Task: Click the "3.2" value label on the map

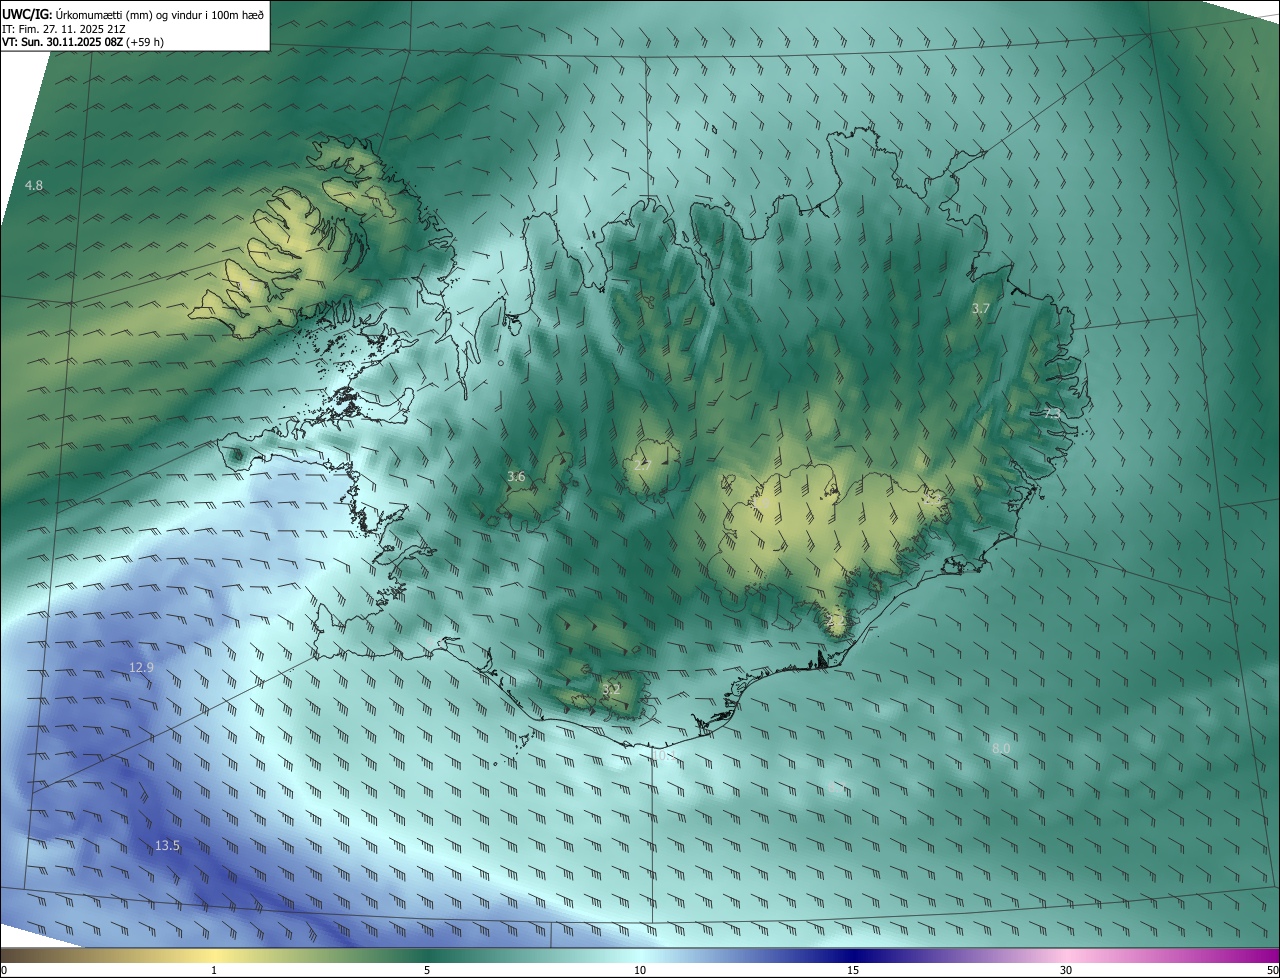Action: pos(612,689)
